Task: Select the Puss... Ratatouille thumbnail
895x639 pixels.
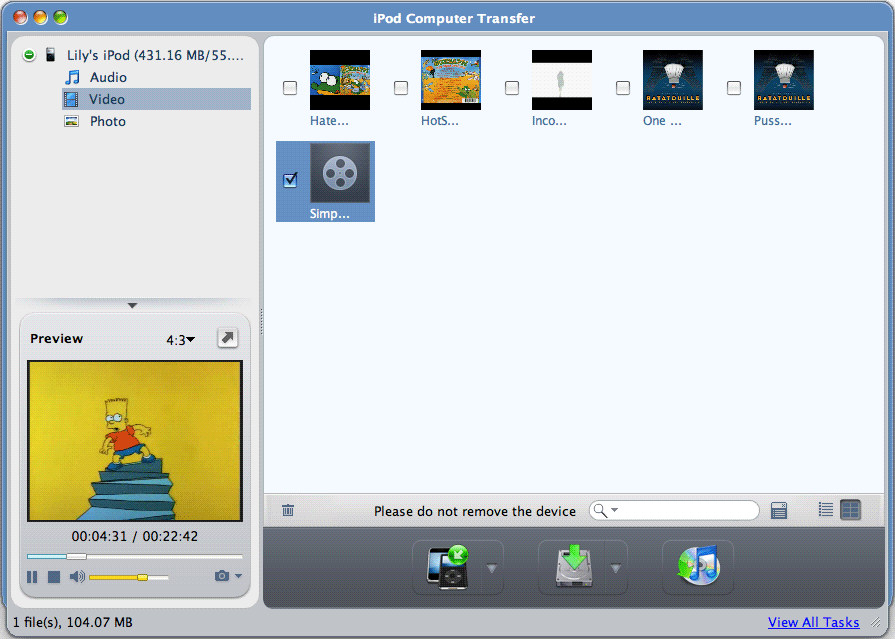Action: [x=784, y=80]
